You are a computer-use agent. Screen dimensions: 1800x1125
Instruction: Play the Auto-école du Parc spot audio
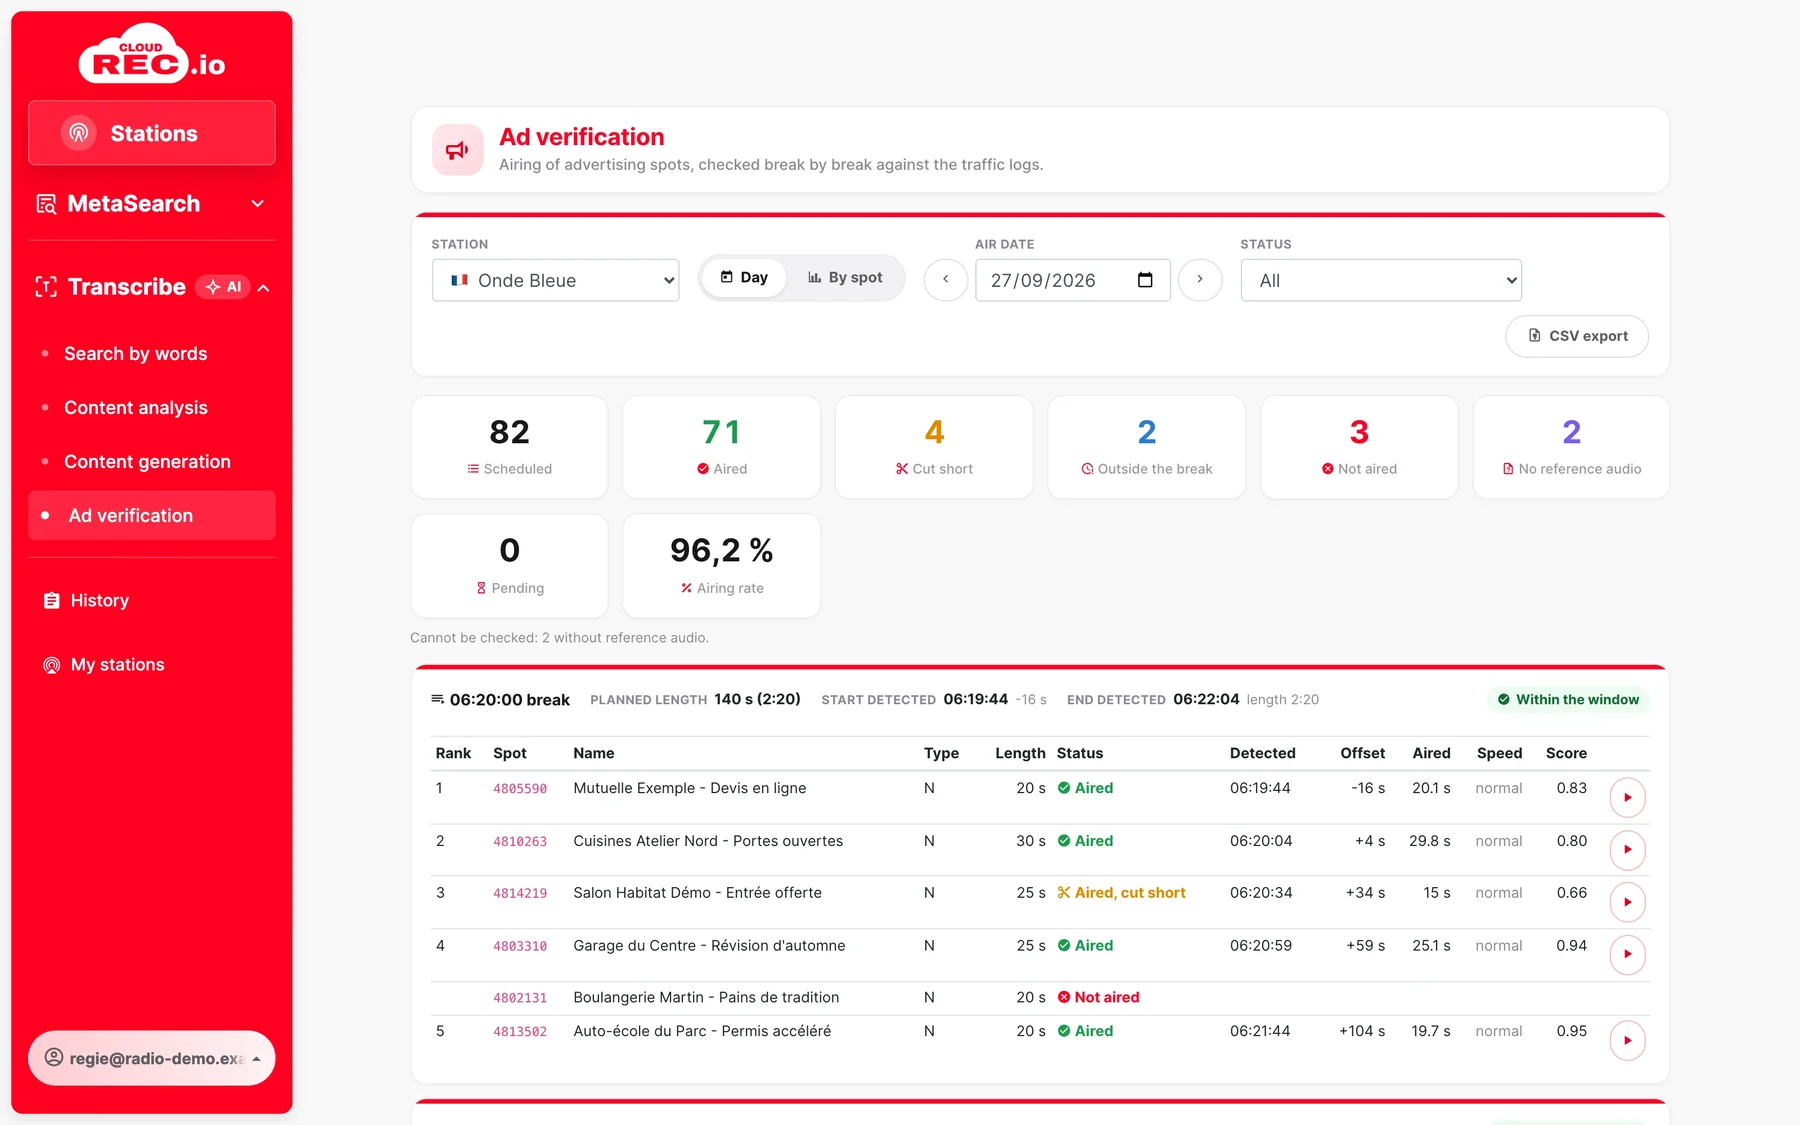pos(1628,1040)
